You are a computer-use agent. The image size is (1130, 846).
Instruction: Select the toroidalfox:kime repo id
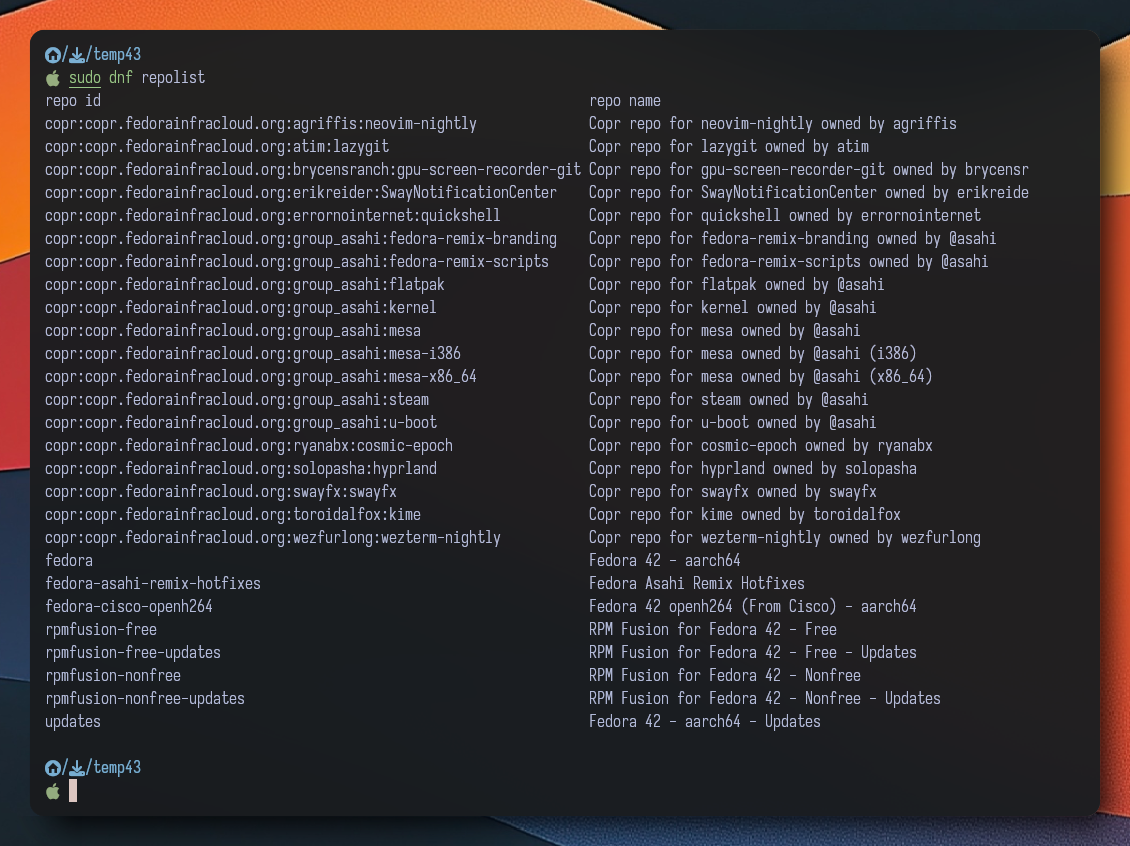click(233, 516)
